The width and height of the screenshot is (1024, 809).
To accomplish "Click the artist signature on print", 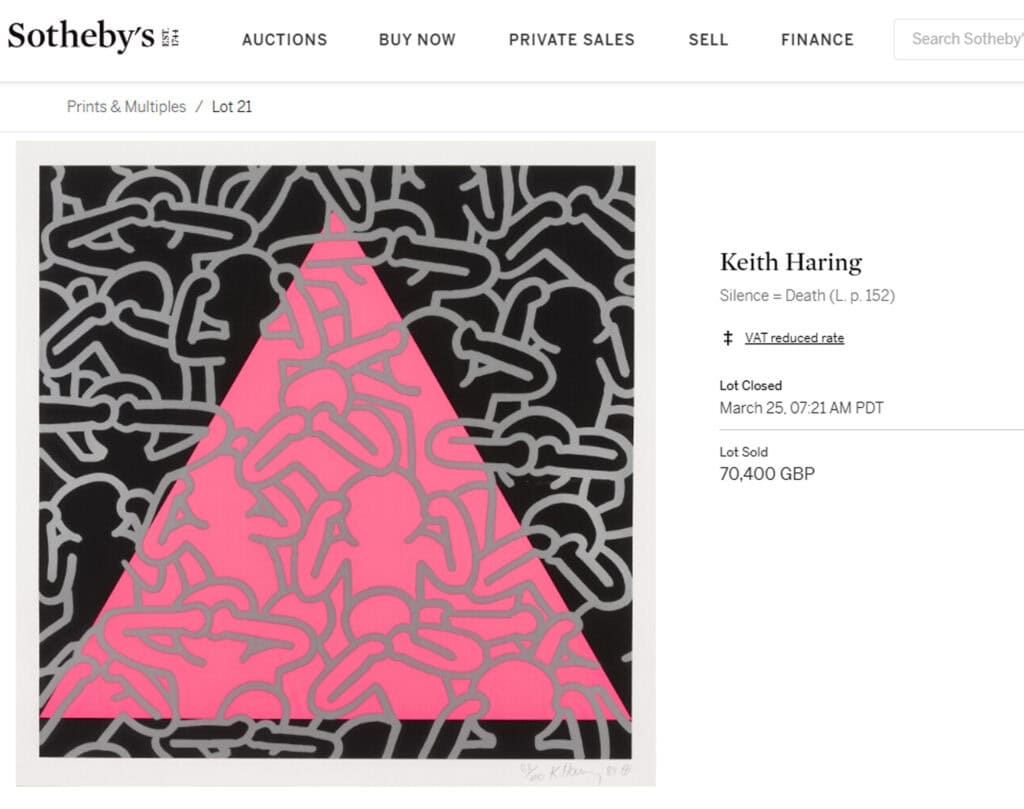I will pos(575,773).
